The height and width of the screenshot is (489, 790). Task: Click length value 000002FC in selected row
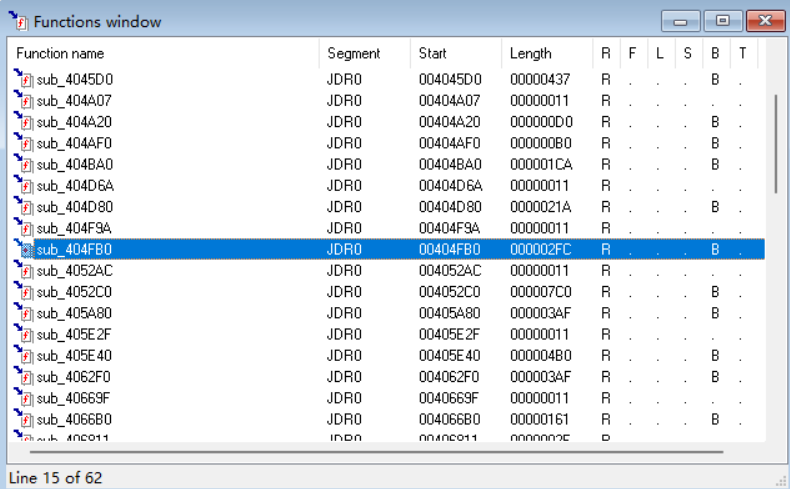tap(541, 249)
